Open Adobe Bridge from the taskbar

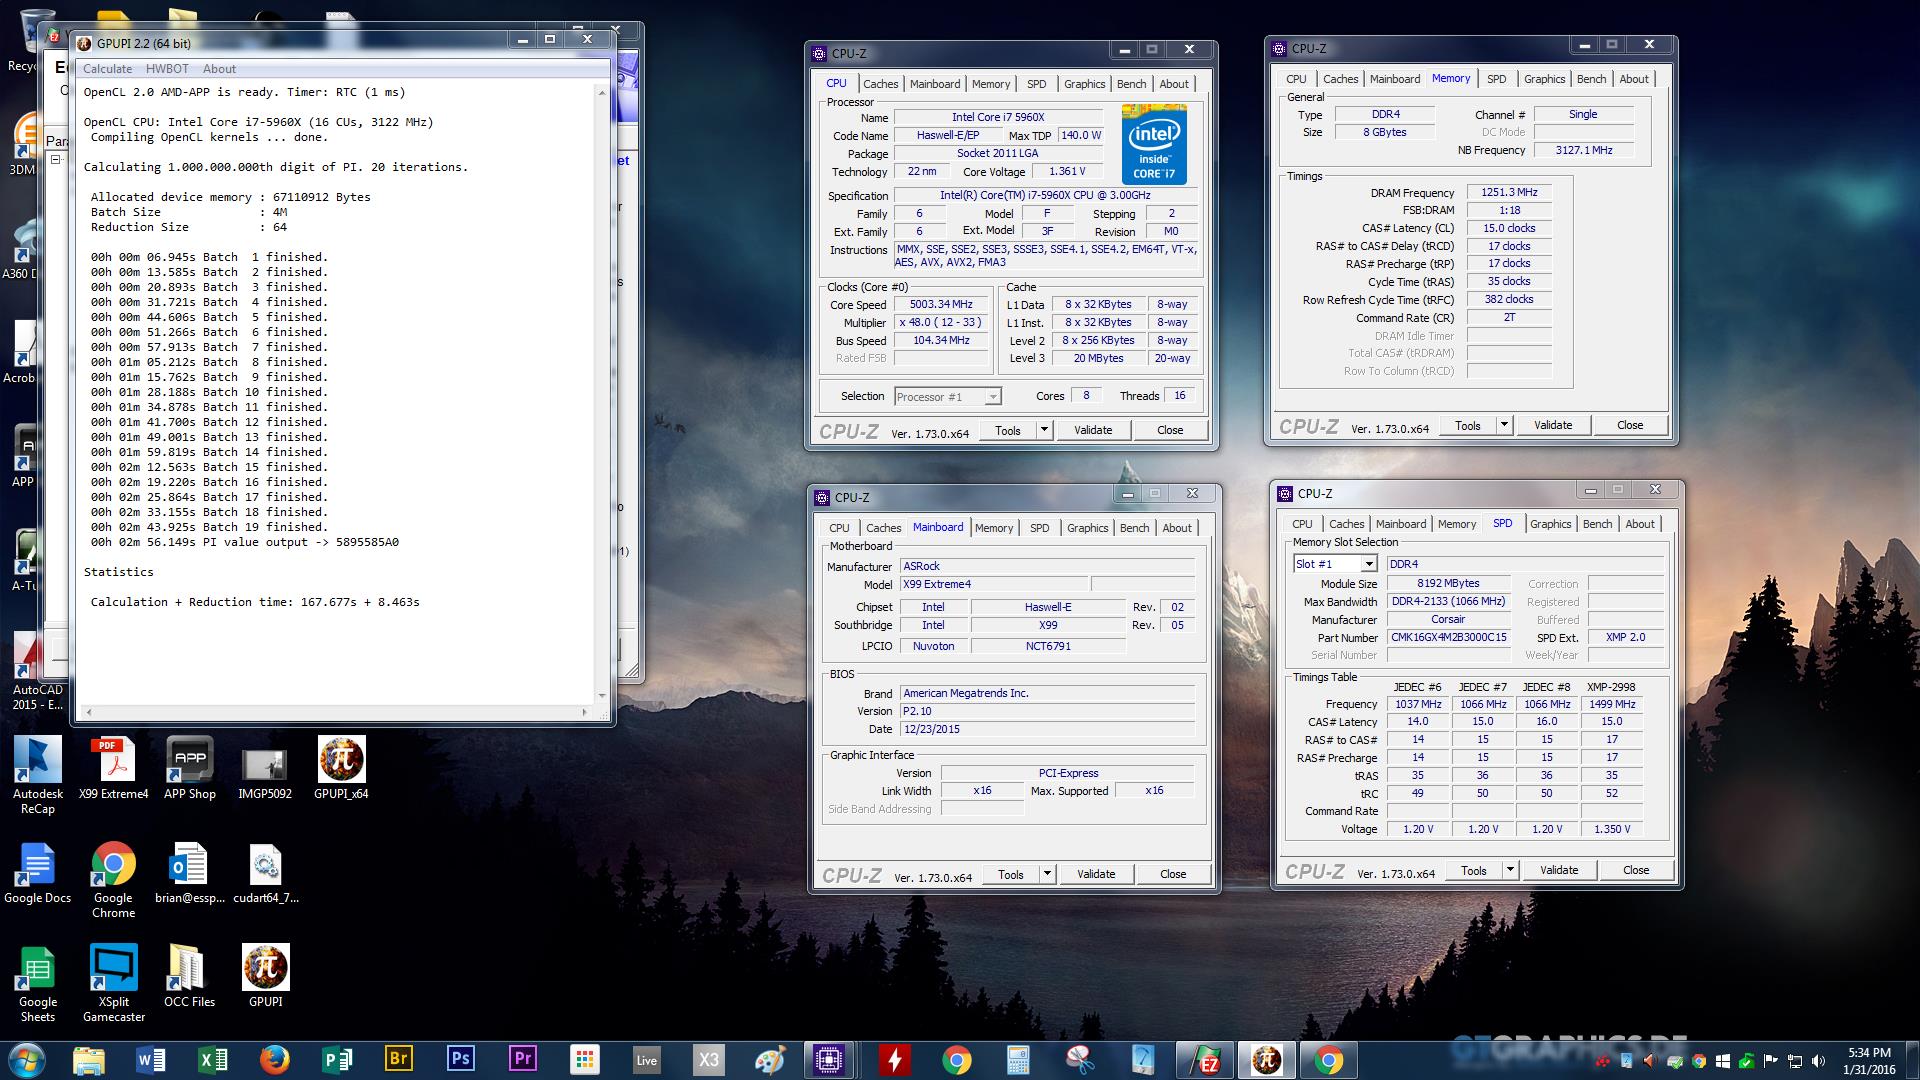[x=398, y=1060]
